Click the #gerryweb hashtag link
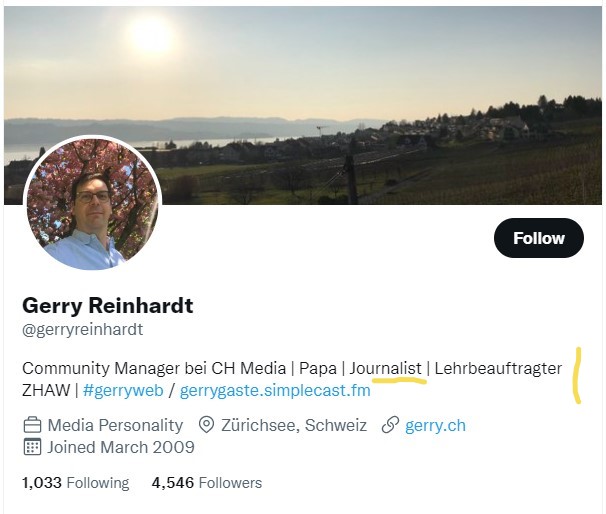Viewport: 606px width, 514px height. point(123,390)
